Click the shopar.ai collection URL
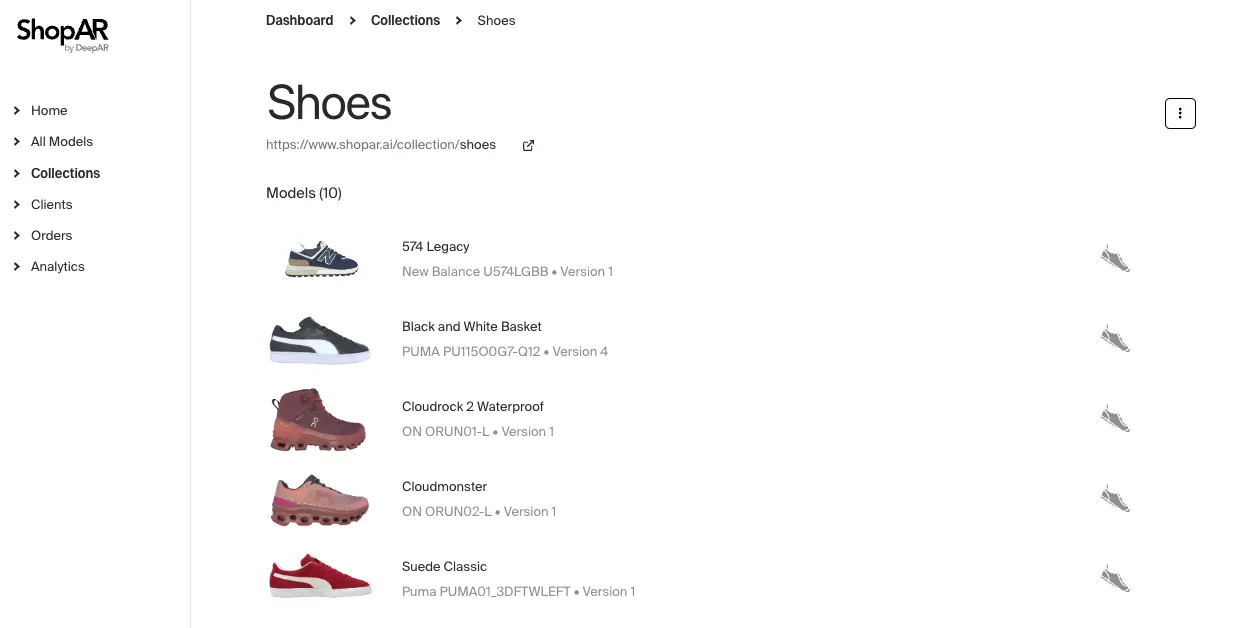The image size is (1247, 628). [x=381, y=144]
